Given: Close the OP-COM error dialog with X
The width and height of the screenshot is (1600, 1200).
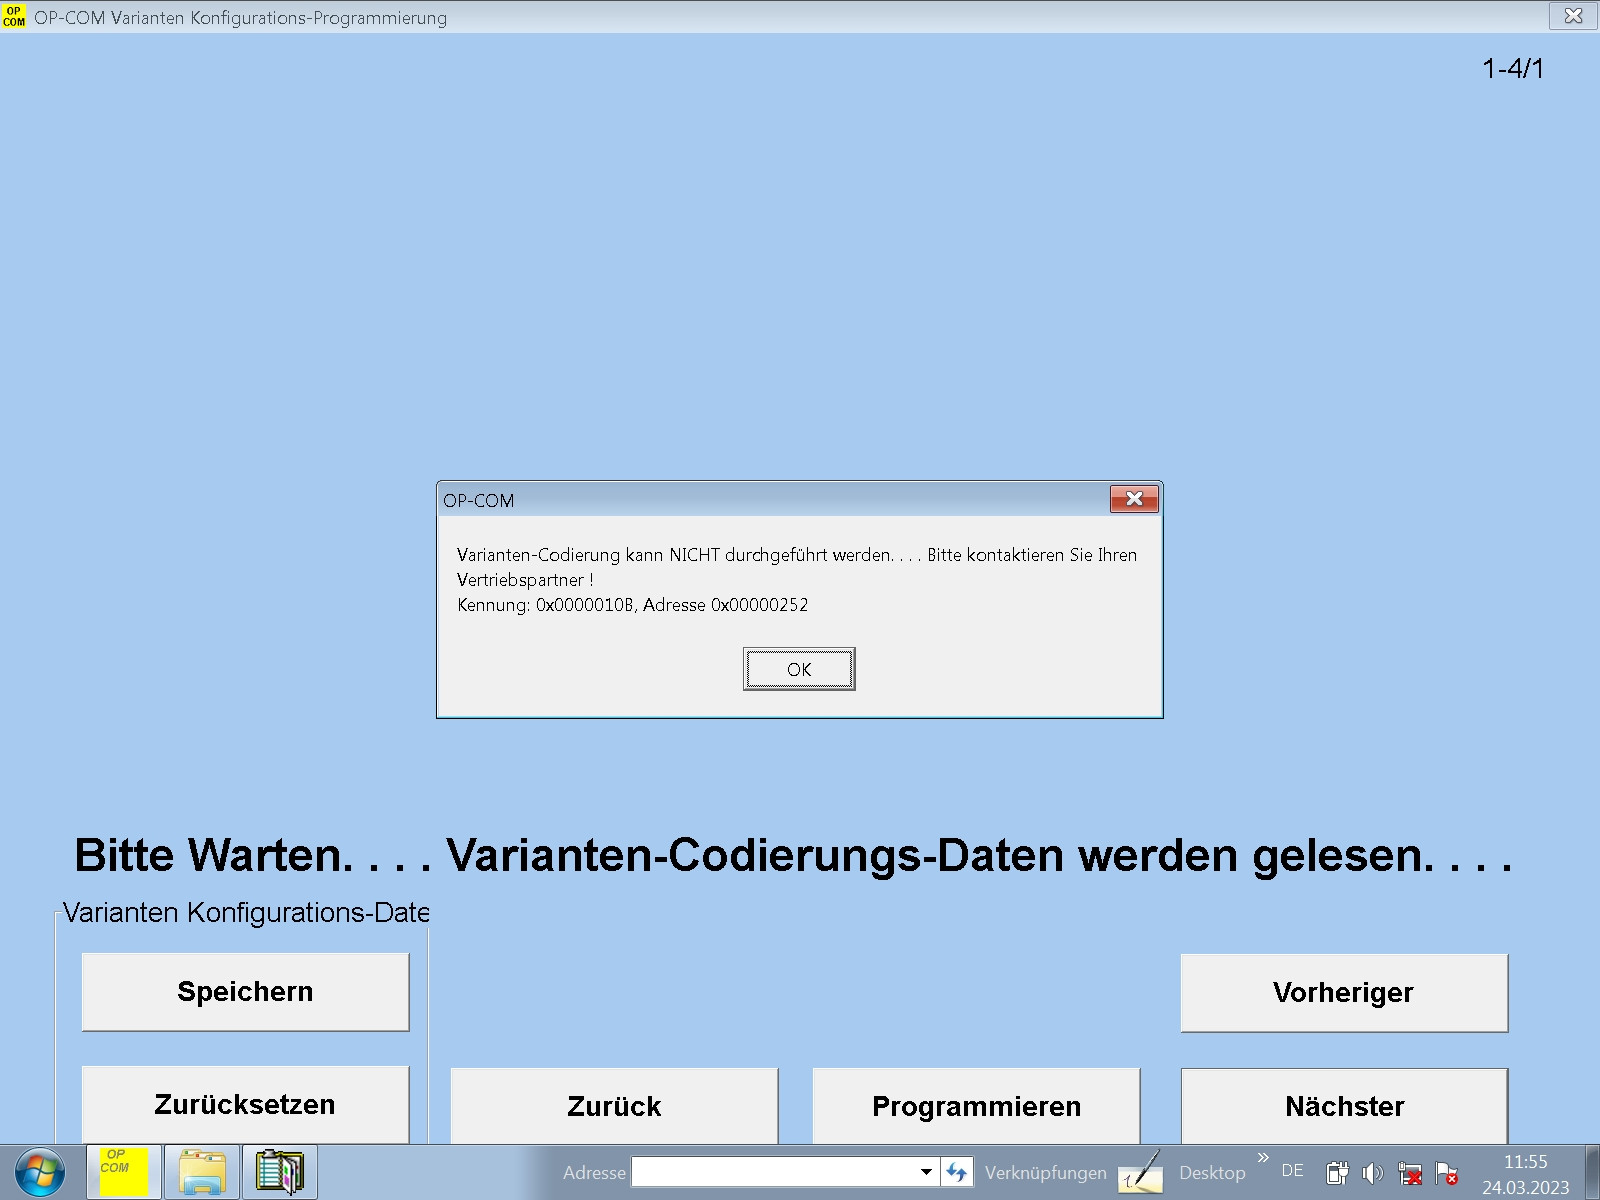Looking at the screenshot, I should [1134, 499].
